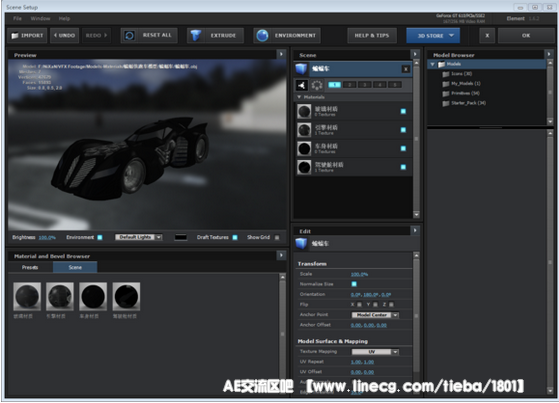Screen dimensions: 559x403
Task: Open the Default Lights dropdown
Action: (x=138, y=237)
